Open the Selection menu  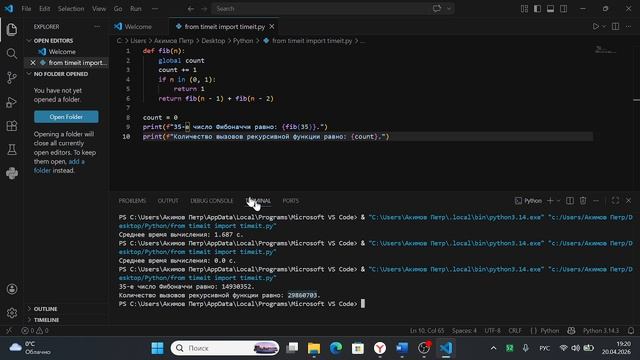(x=71, y=9)
